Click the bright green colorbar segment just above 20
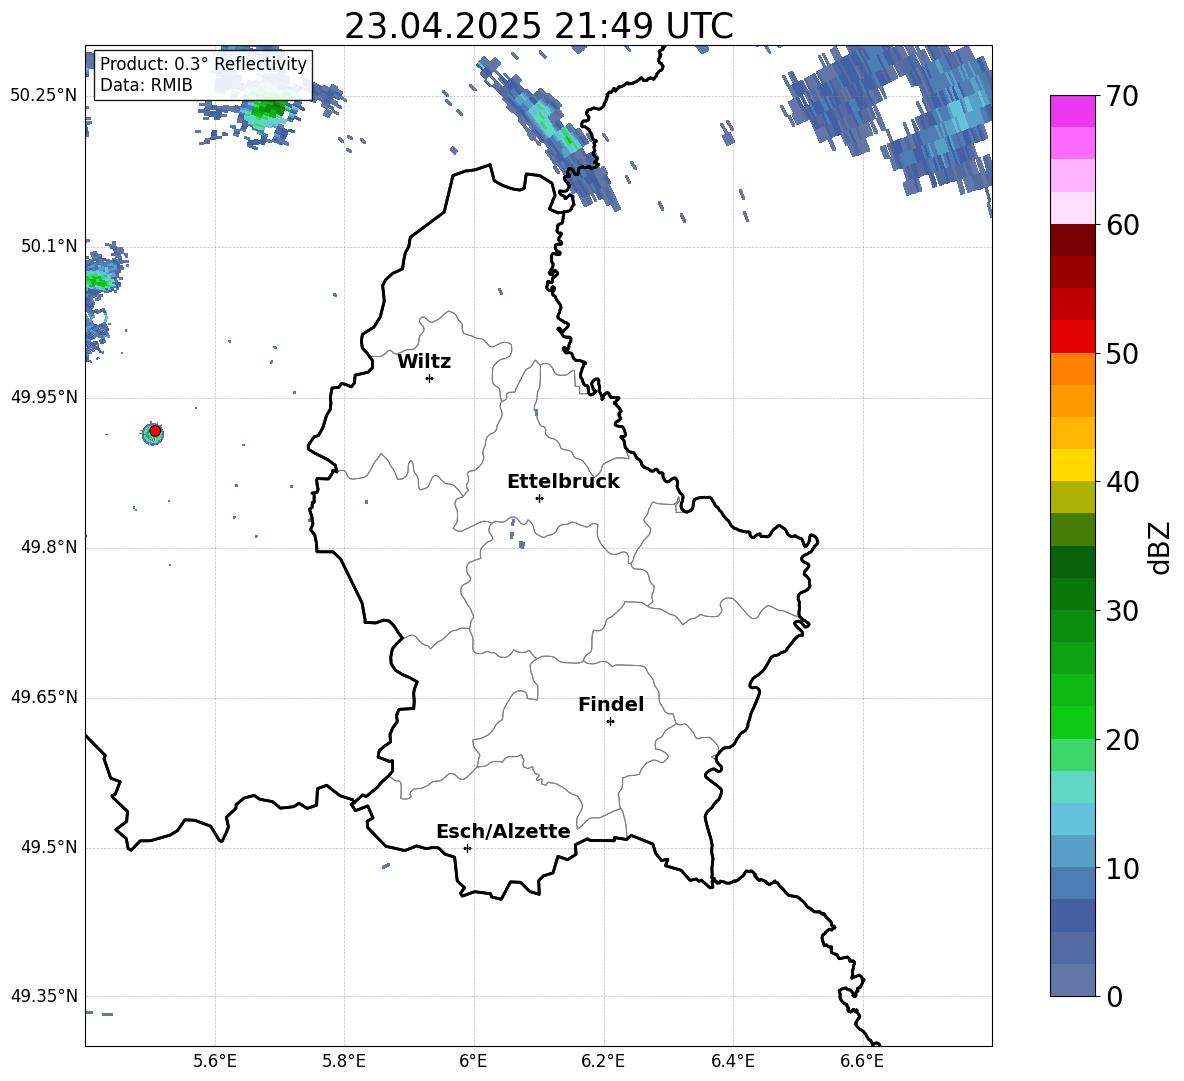Viewport: 1184px width, 1081px height. coord(1072,722)
